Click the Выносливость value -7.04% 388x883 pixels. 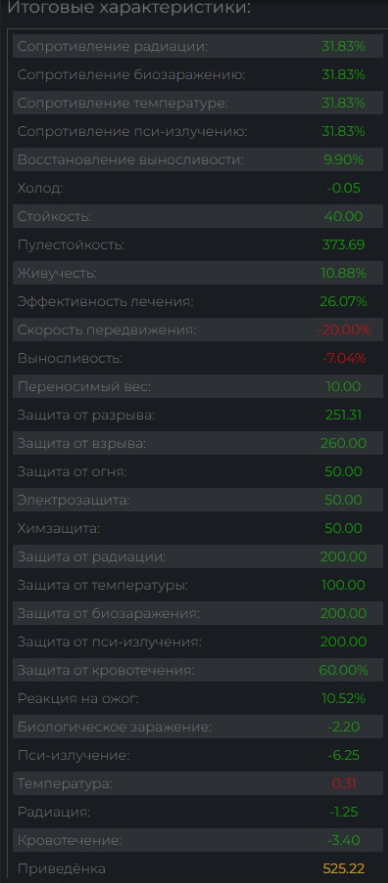point(344,358)
